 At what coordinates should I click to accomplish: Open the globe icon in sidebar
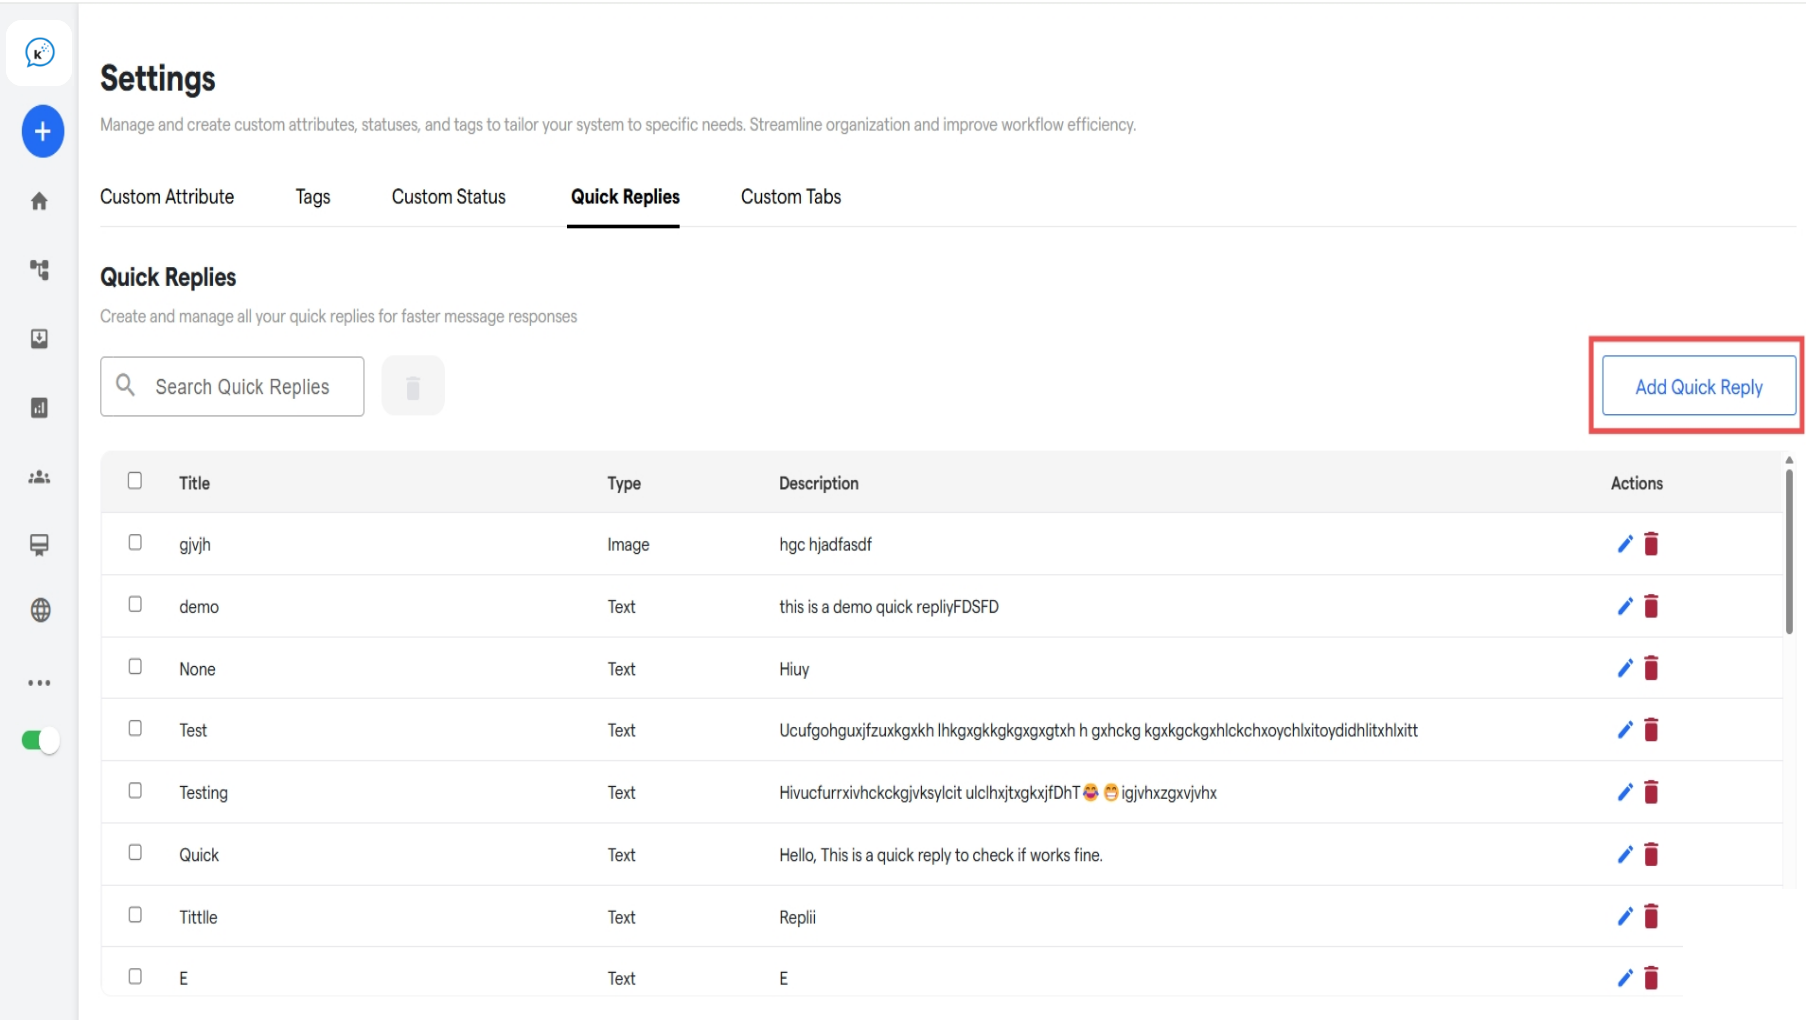(x=40, y=610)
